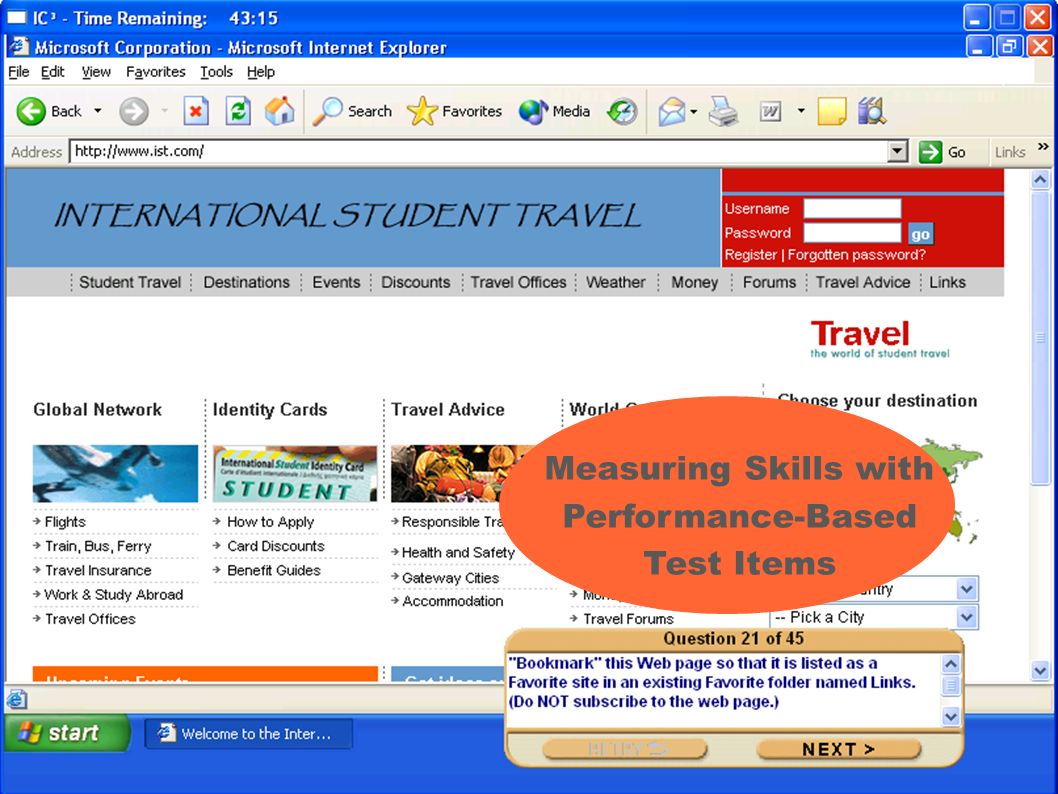
Task: Open the Search toolbar button
Action: point(352,111)
